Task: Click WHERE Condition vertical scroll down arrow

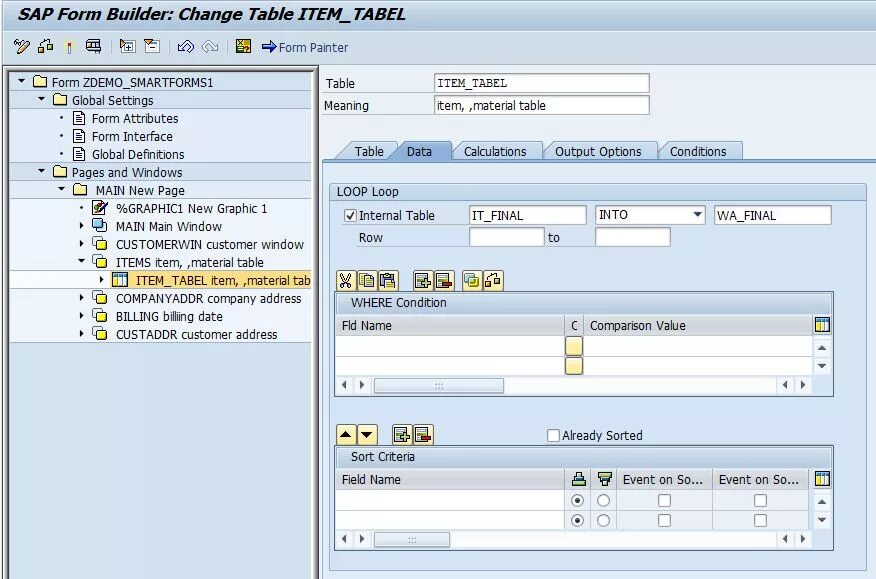Action: click(822, 366)
